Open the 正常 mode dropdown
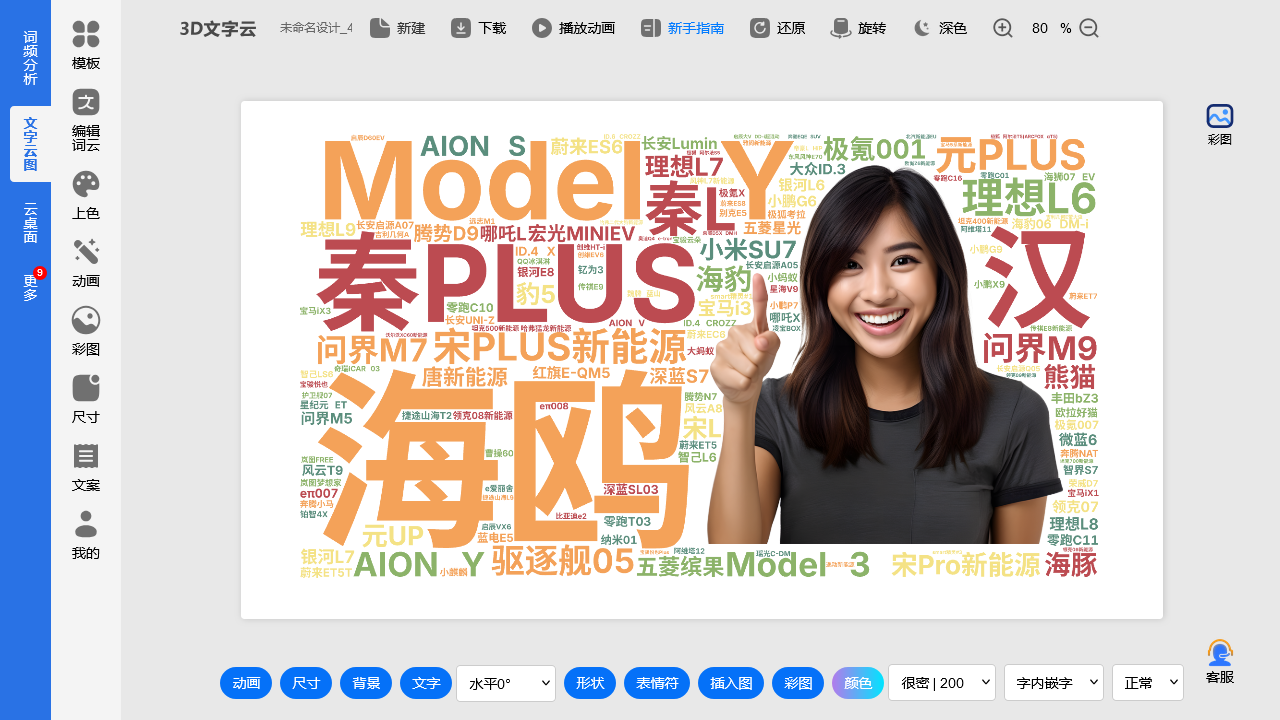This screenshot has width=1280, height=720. pyautogui.click(x=1148, y=683)
